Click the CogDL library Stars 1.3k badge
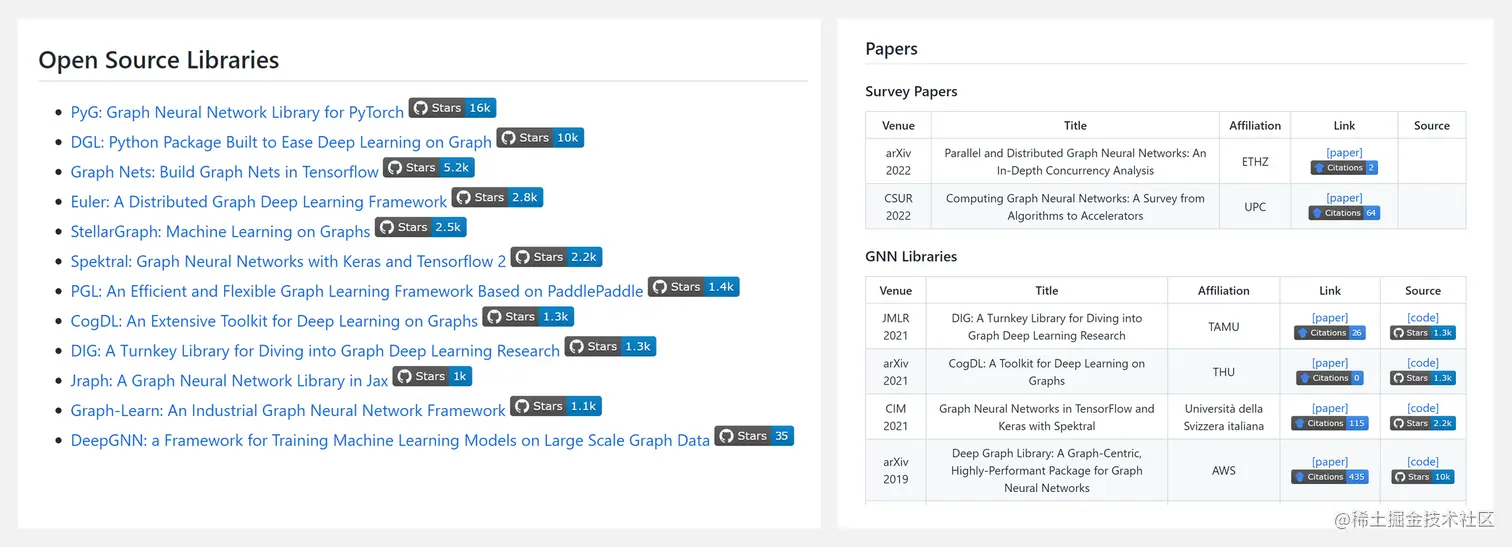Screen dimensions: 1512x547 point(528,317)
